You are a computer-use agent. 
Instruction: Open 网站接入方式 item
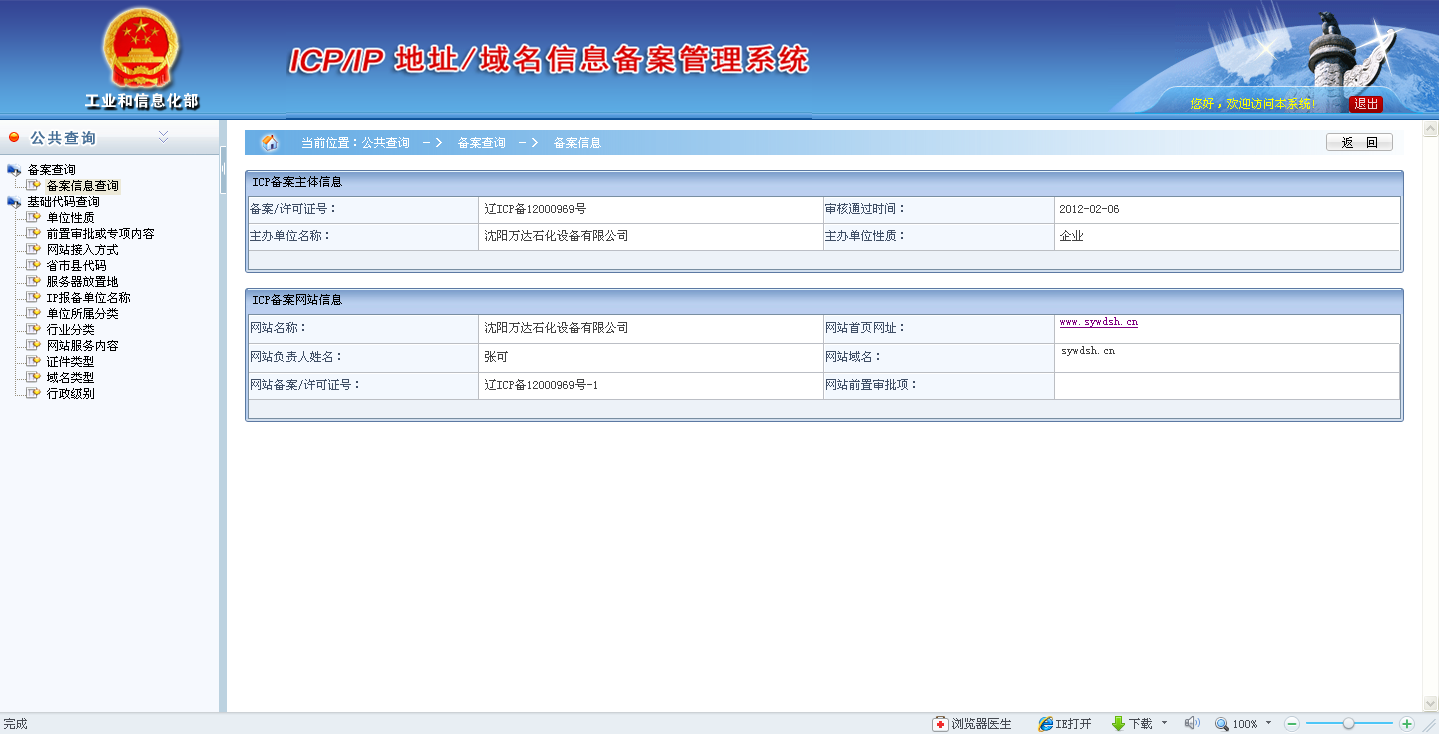pos(82,250)
